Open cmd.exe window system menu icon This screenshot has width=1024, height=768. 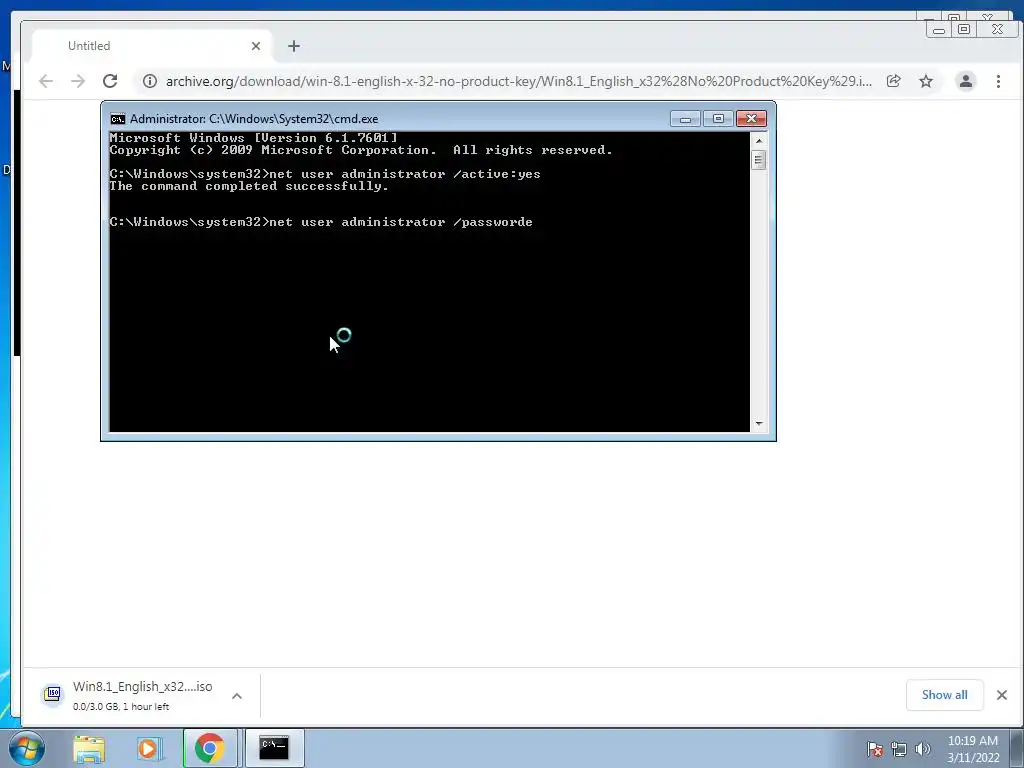118,119
